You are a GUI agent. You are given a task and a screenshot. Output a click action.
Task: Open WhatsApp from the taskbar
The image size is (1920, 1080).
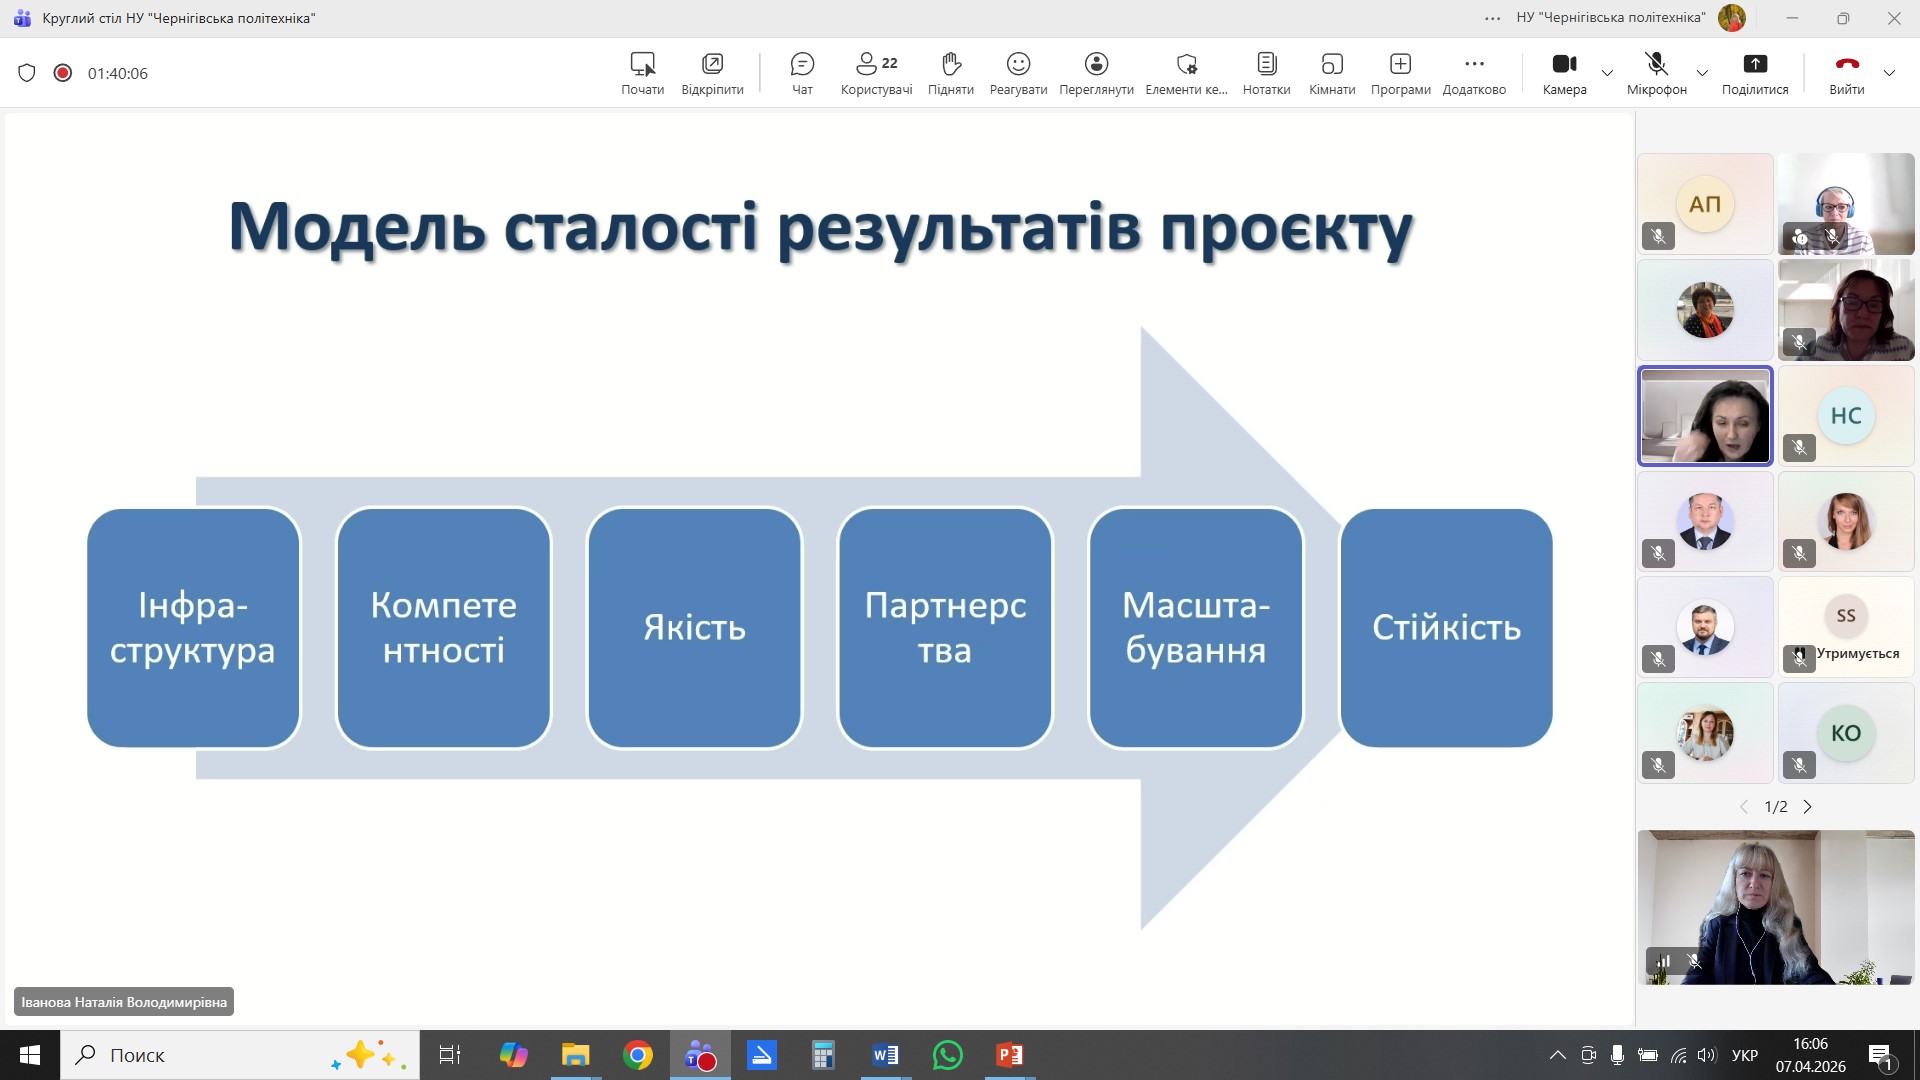(x=947, y=1055)
